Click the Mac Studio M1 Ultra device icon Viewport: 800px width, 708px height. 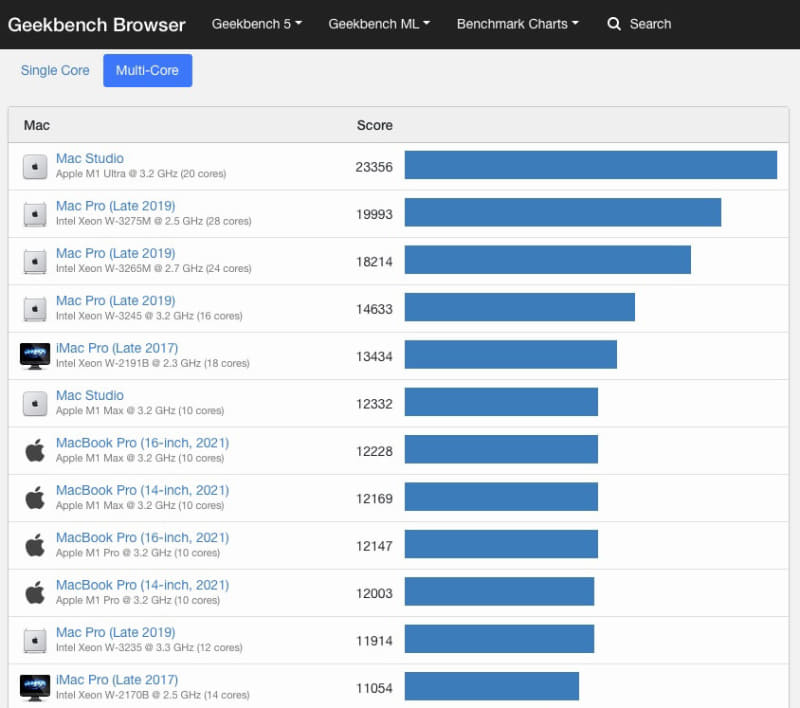coord(35,167)
